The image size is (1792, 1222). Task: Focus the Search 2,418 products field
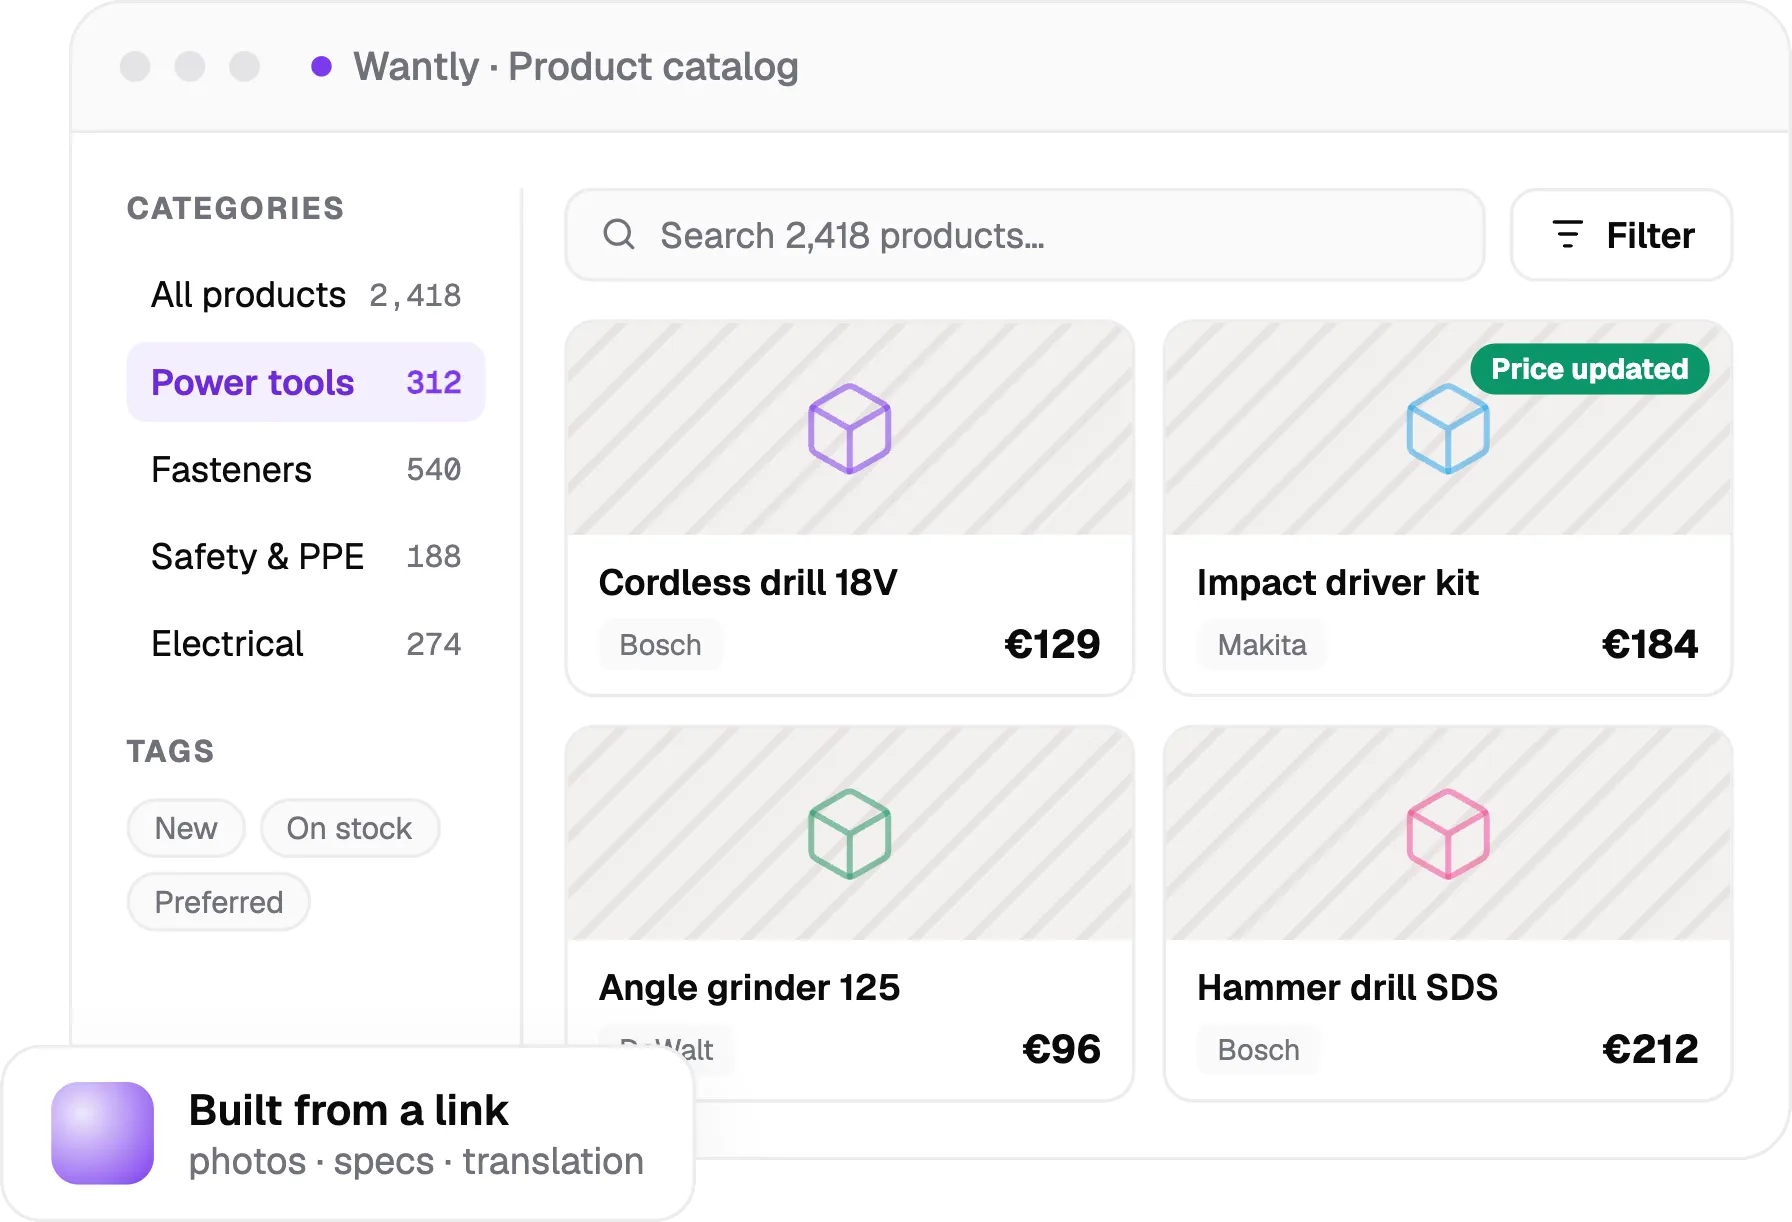pyautogui.click(x=1024, y=235)
